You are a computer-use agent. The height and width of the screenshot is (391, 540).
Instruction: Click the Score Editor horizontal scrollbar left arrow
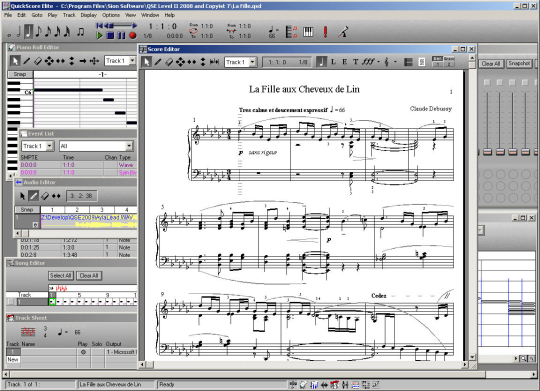(x=142, y=364)
